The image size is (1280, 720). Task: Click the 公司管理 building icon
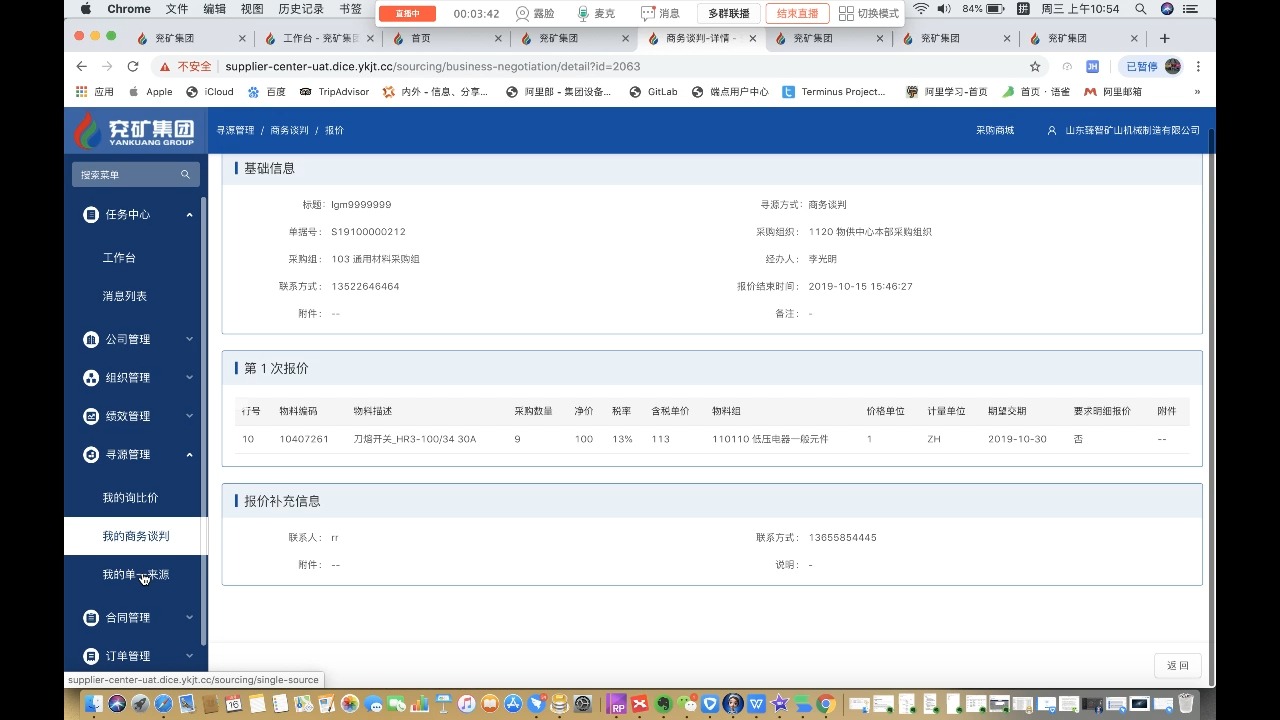coord(90,339)
